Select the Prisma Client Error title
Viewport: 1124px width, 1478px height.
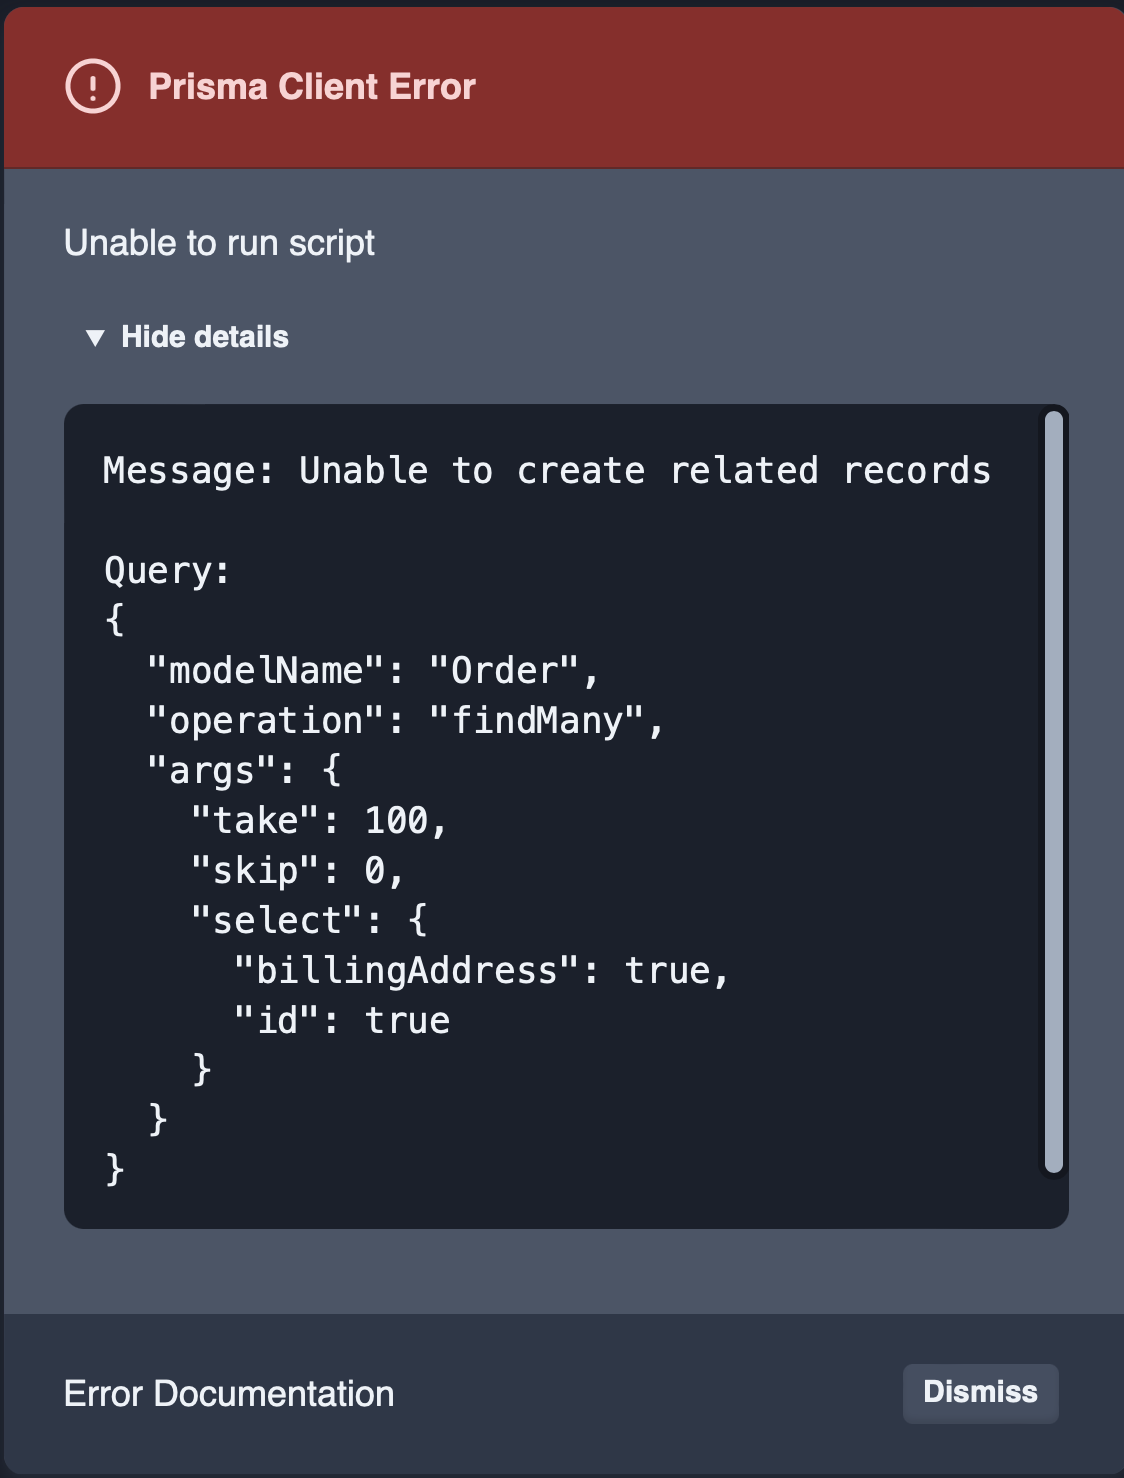[x=313, y=87]
